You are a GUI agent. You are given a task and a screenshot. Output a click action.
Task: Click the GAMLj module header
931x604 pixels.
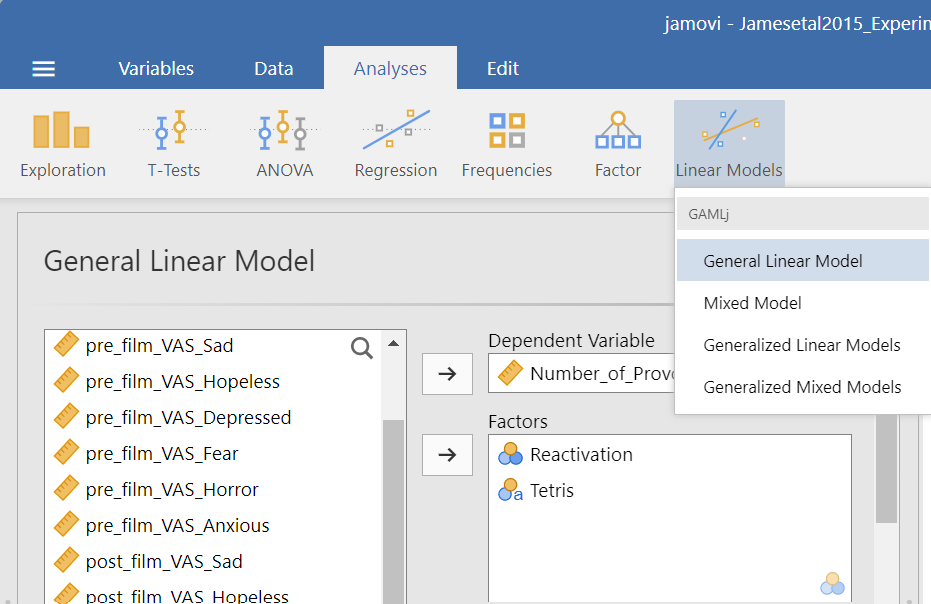pyautogui.click(x=803, y=214)
